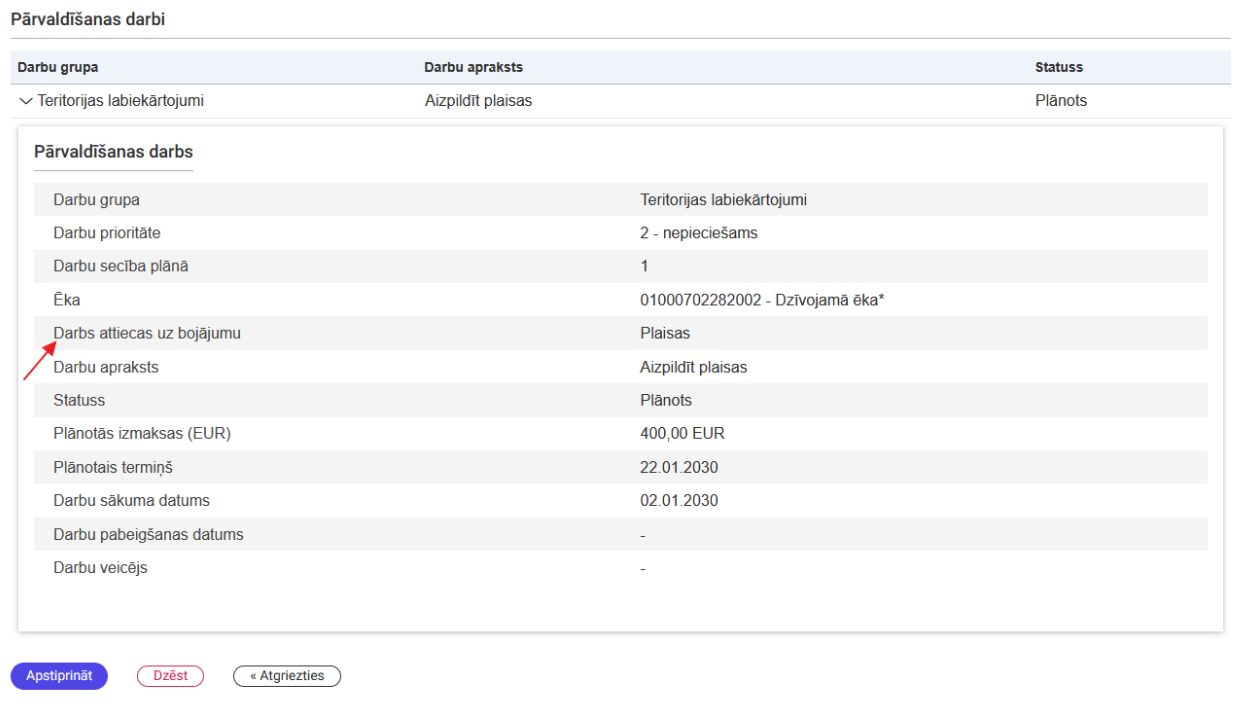Screen dimensions: 1247x709
Task: Click the Darbs attiecas uz bojājumu label
Action: coord(147,334)
